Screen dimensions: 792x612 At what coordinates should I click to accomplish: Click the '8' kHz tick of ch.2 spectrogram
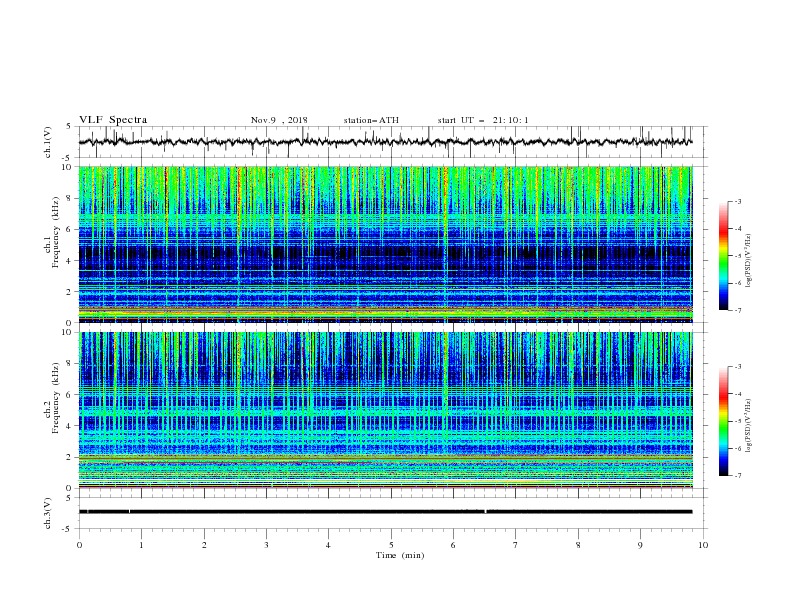(x=69, y=364)
